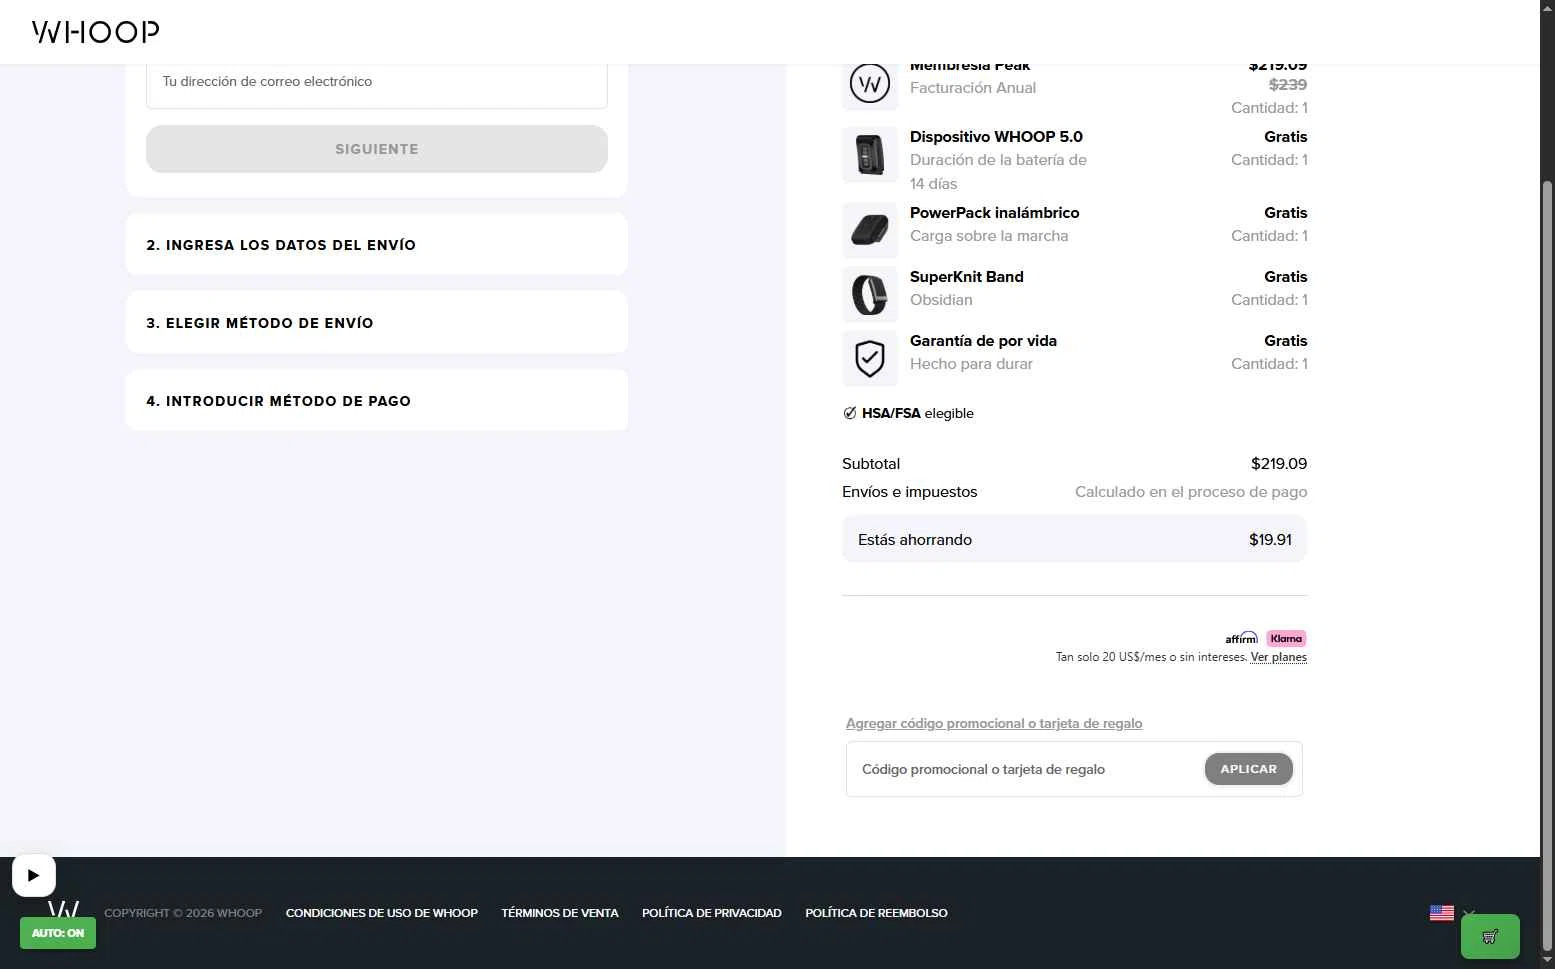The height and width of the screenshot is (969, 1555).
Task: Click the Membresía Peak W icon
Action: (870, 84)
